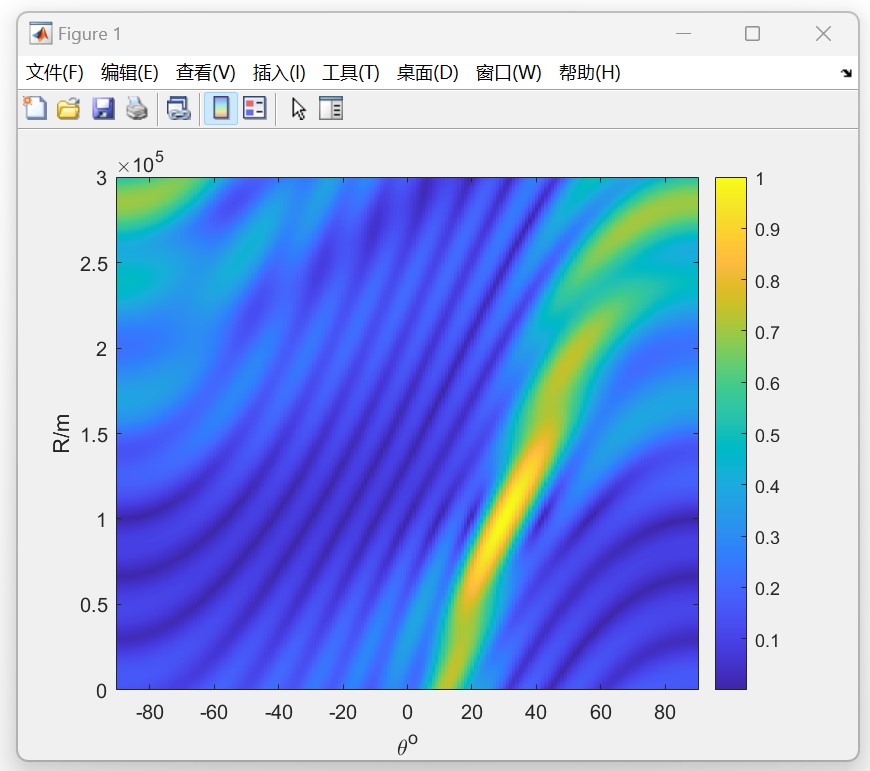Click the New Figure toolbar icon
Screen dimensions: 870x771
35,108
